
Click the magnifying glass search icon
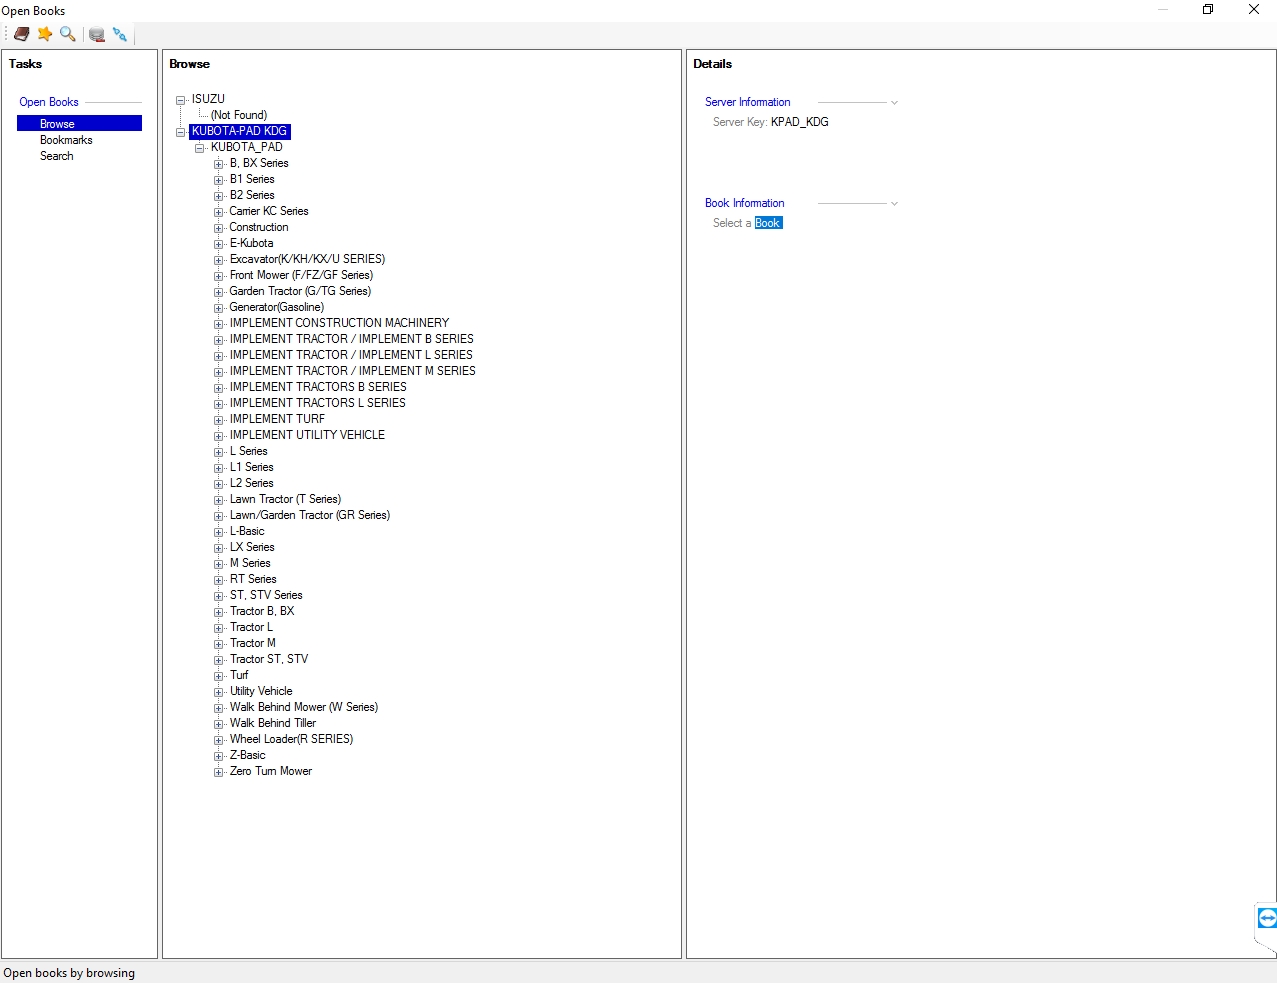click(68, 34)
